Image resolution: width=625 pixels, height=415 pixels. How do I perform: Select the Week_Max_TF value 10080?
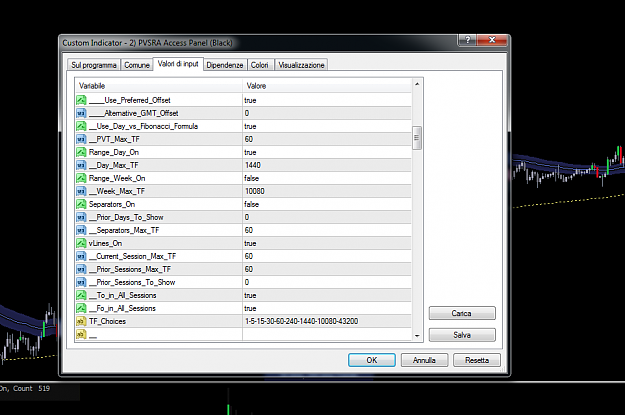click(x=255, y=191)
